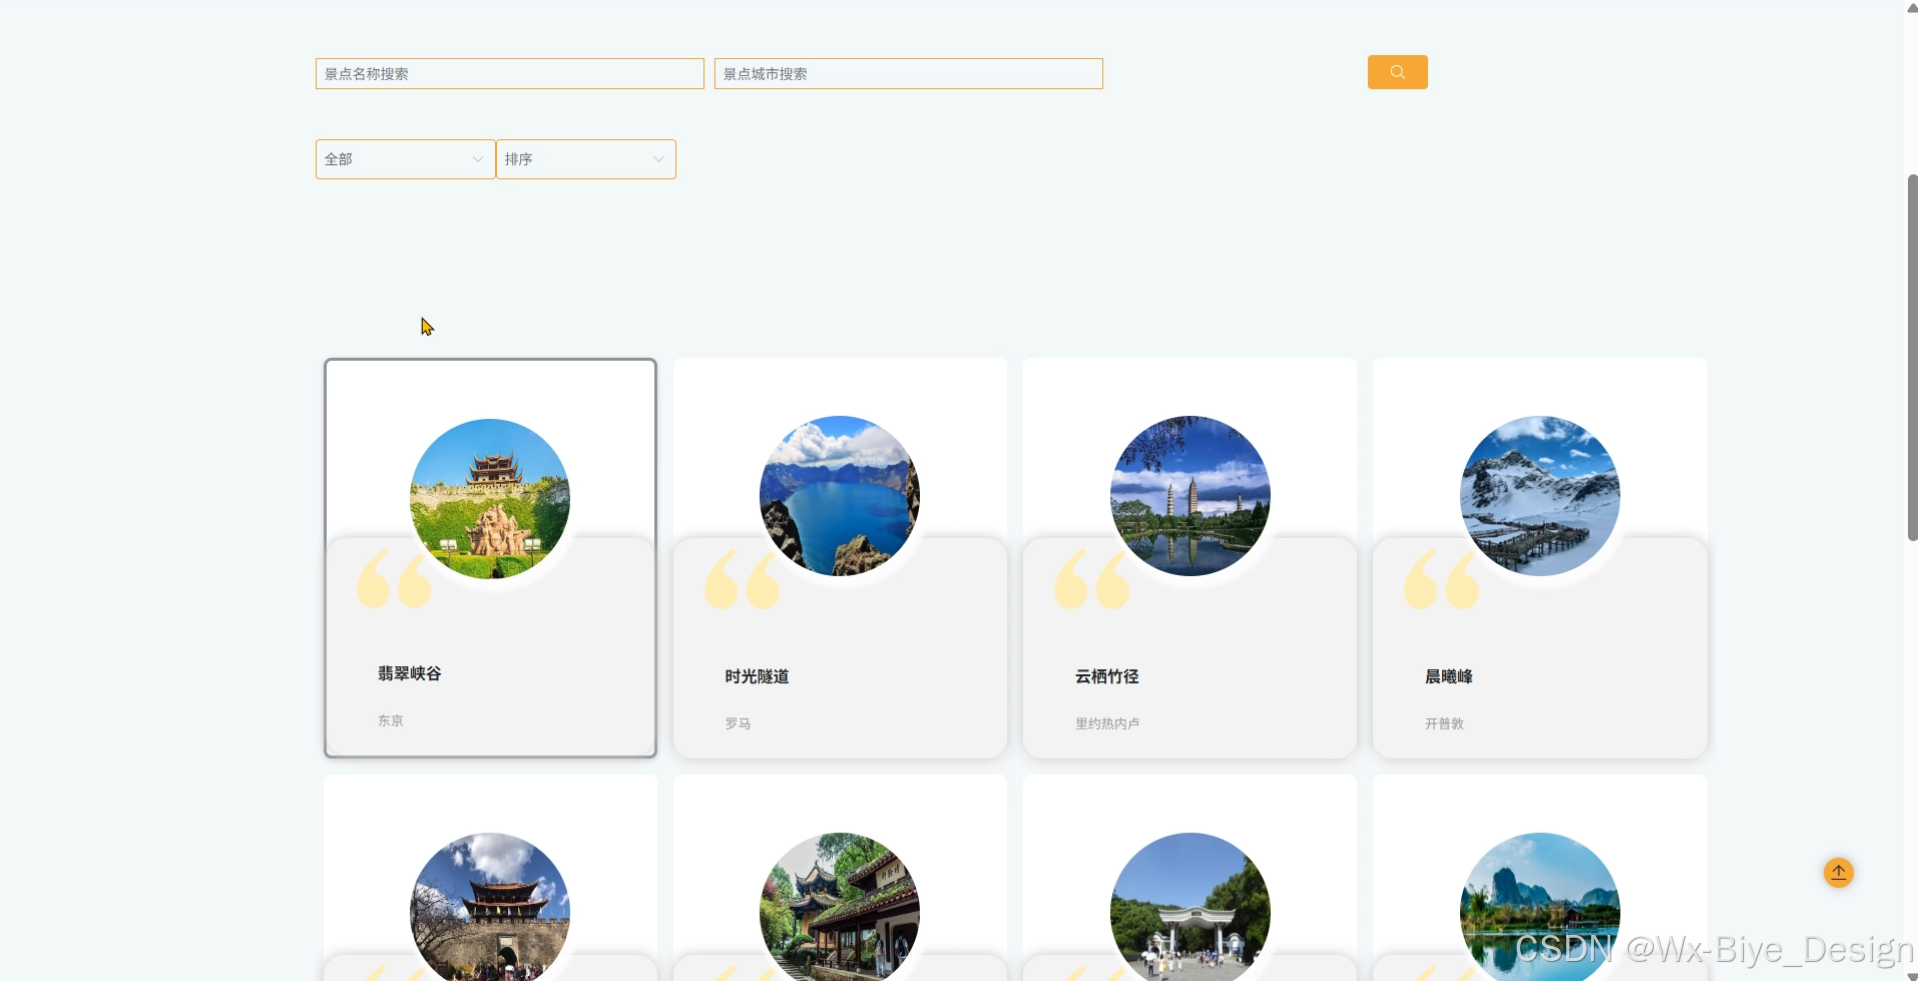Click the city label 东京
The width and height of the screenshot is (1918, 981).
tap(390, 721)
